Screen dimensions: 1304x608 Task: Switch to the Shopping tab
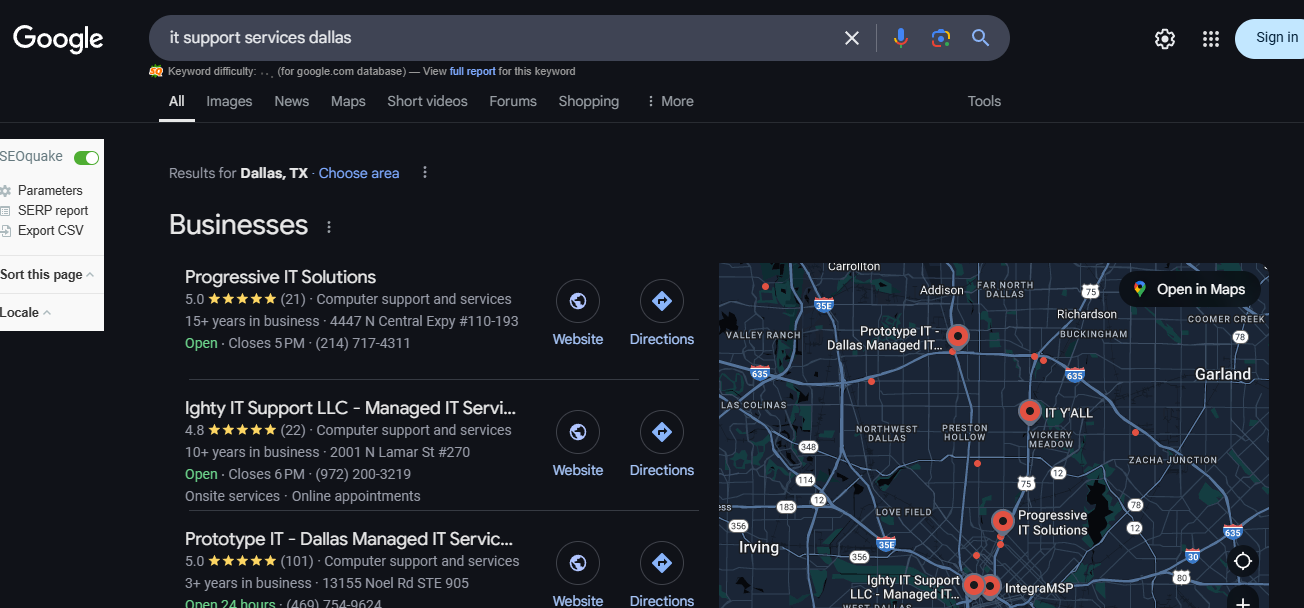[589, 101]
